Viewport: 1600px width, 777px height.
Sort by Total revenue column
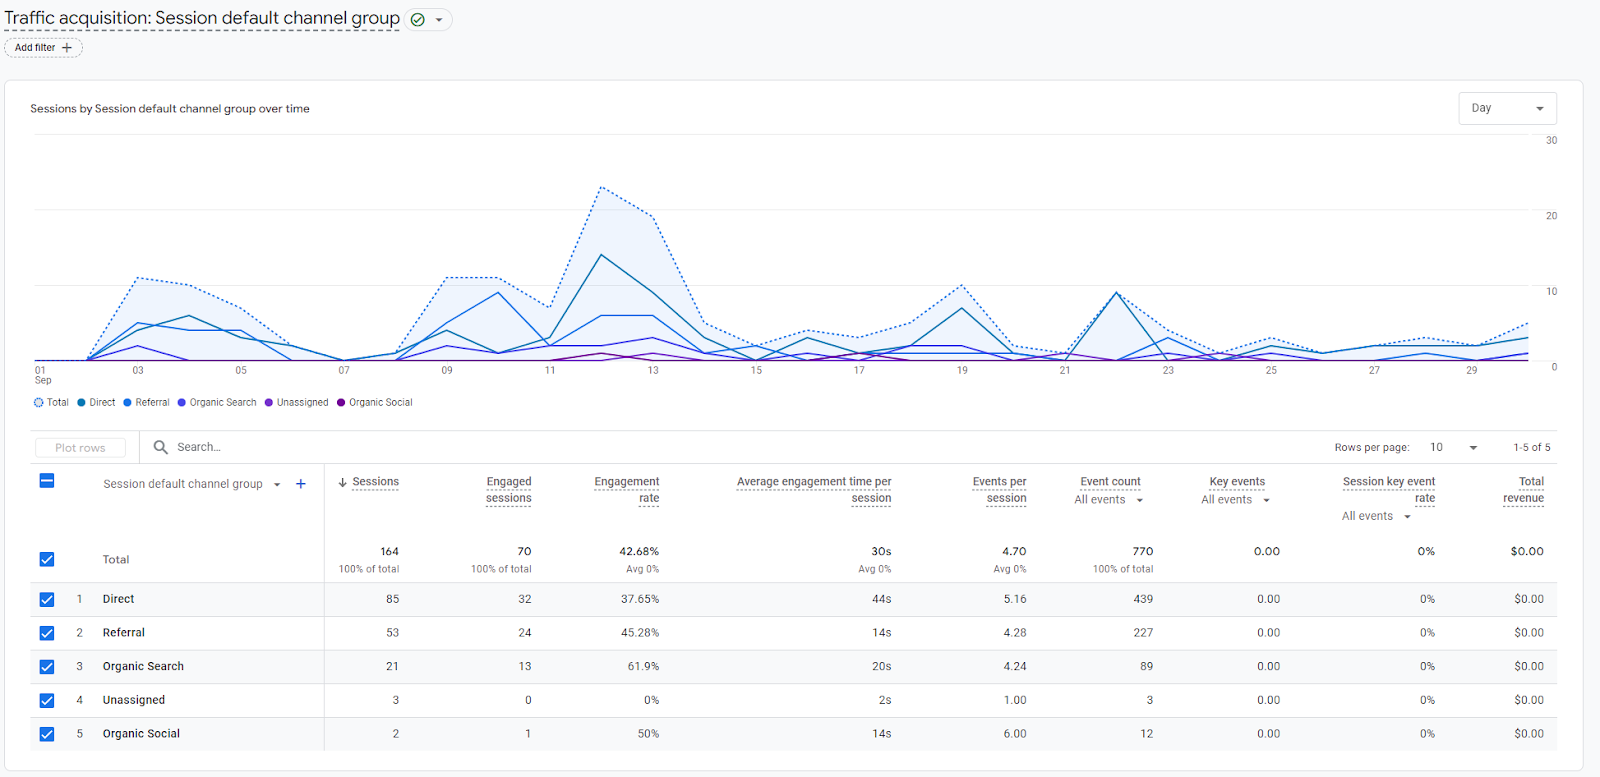tap(1523, 490)
